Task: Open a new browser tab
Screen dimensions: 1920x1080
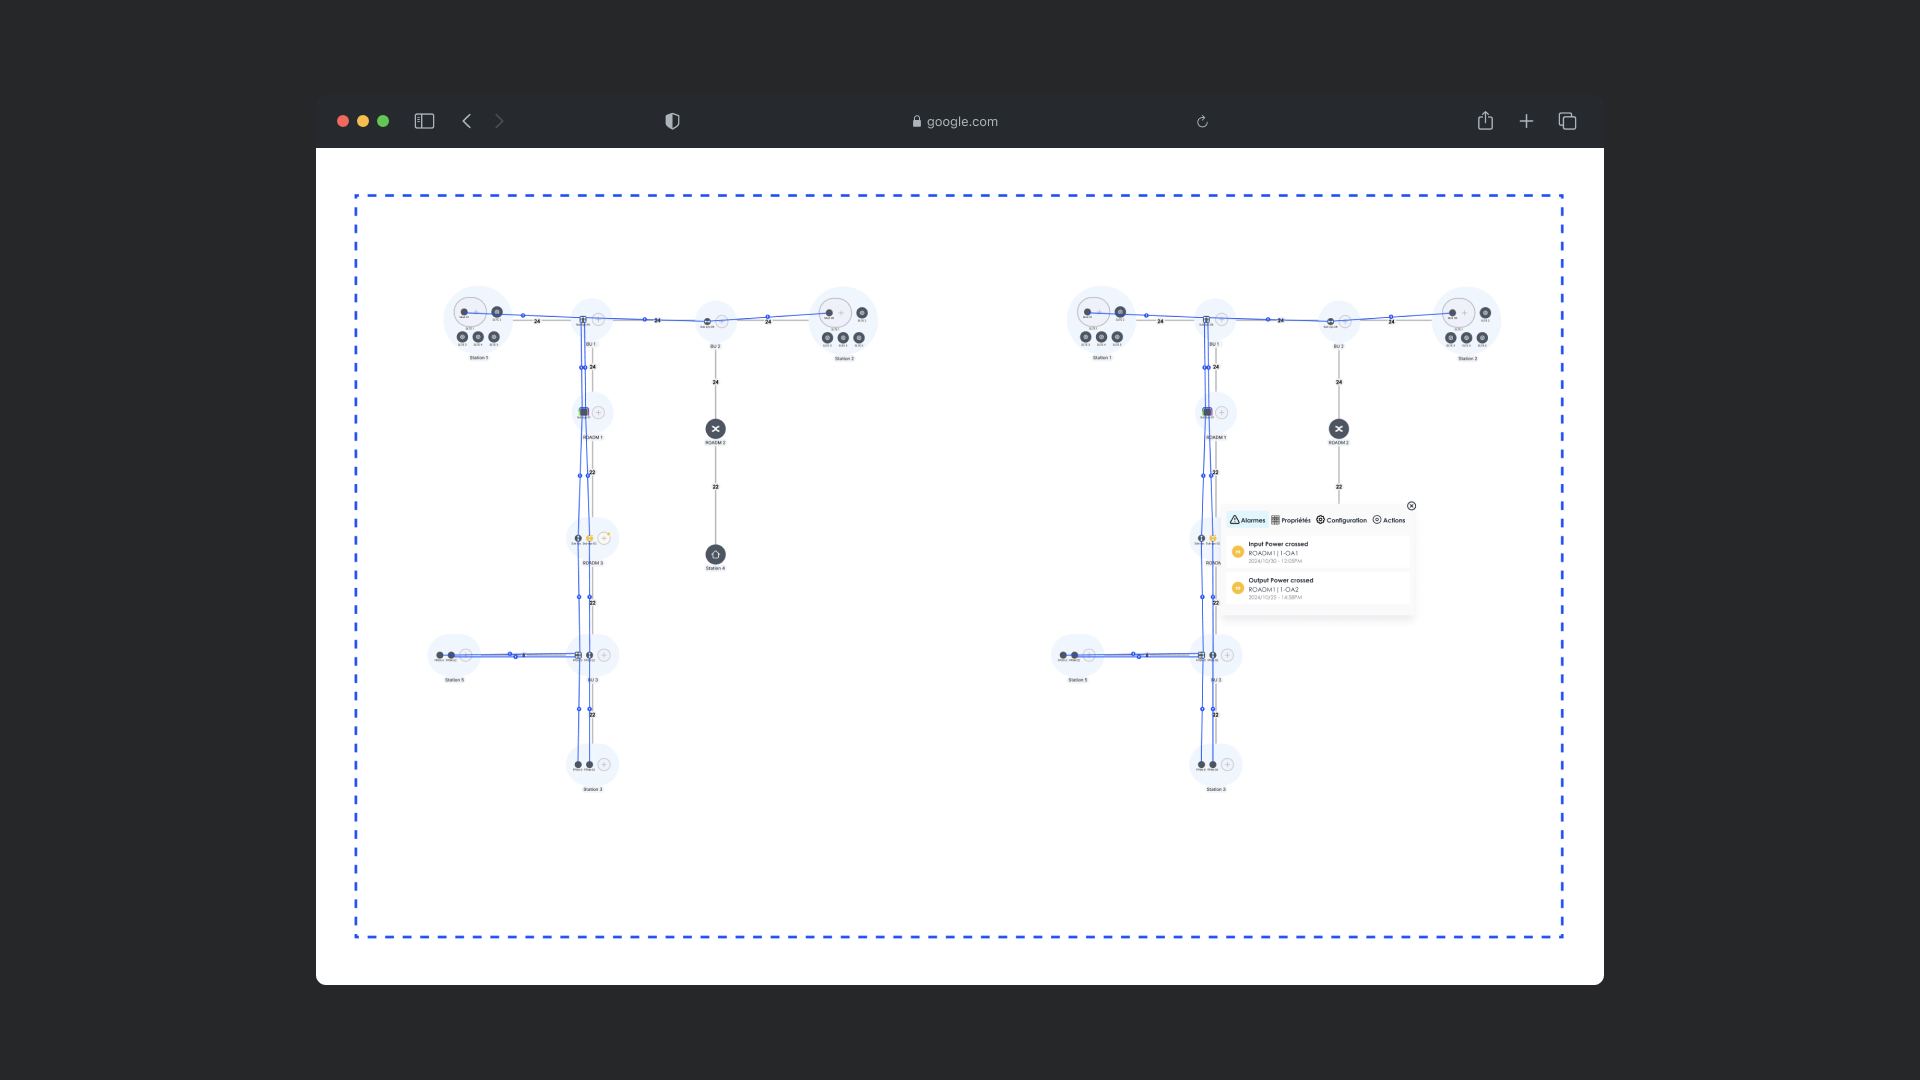Action: [x=1526, y=121]
